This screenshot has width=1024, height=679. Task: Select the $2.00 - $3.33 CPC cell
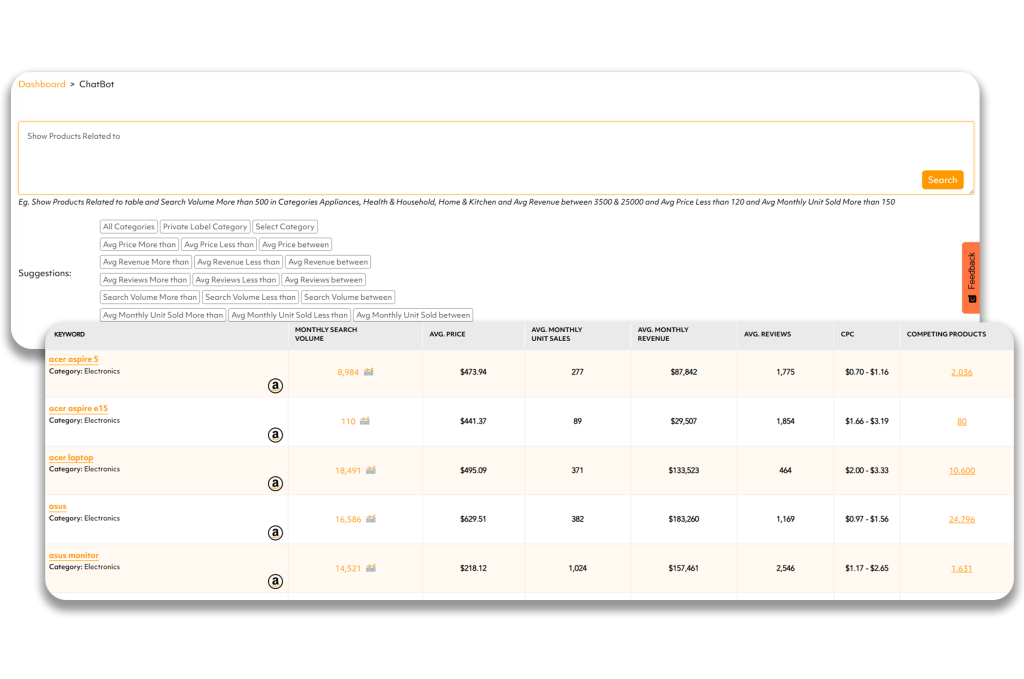point(867,470)
